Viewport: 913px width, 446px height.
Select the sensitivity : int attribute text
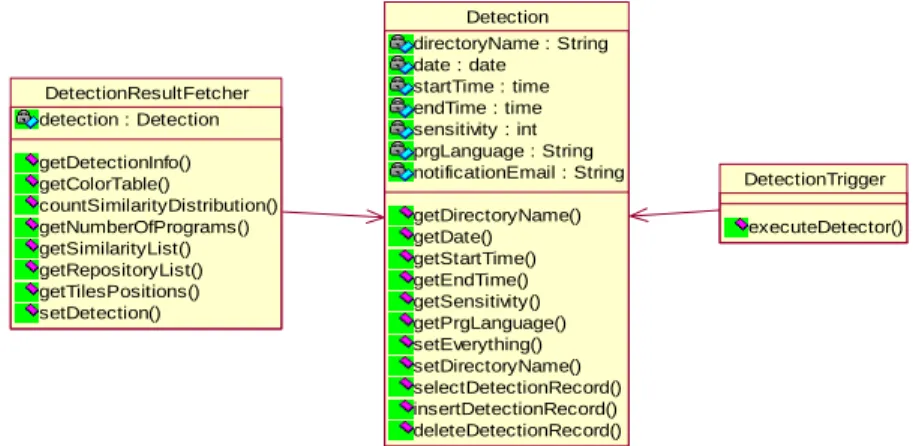click(476, 130)
